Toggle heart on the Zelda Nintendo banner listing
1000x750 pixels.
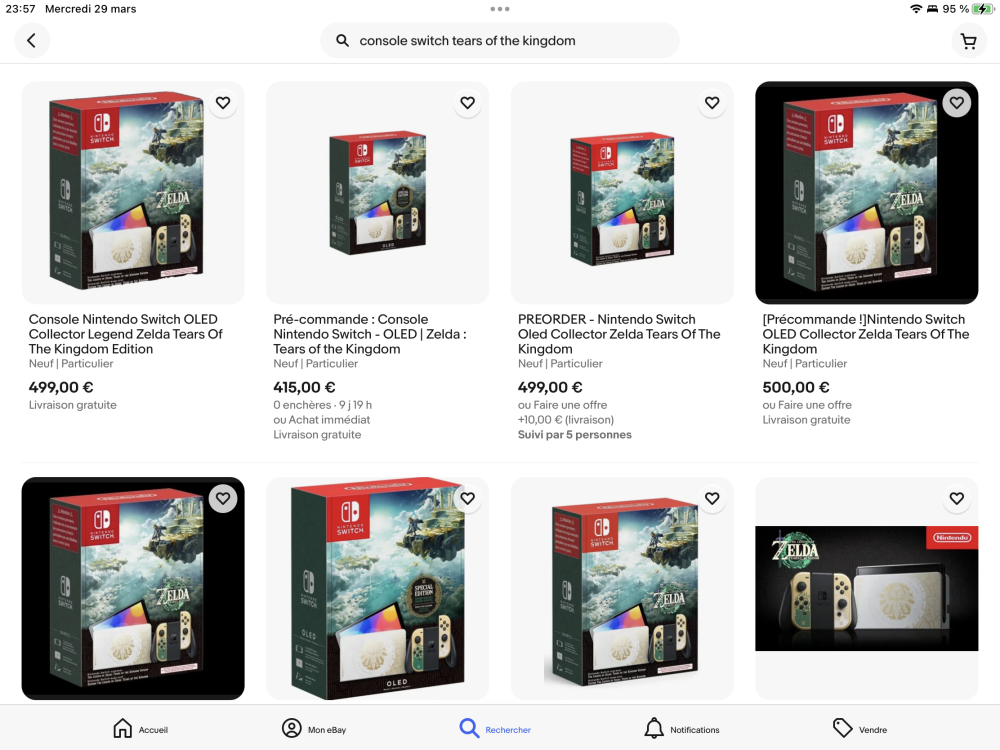coord(957,498)
